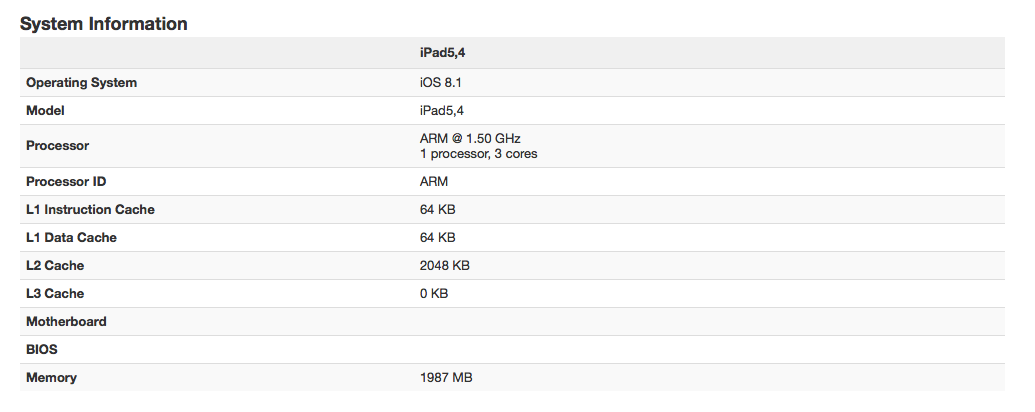Click the Operating System row label
Image resolution: width=1035 pixels, height=412 pixels.
coord(82,83)
